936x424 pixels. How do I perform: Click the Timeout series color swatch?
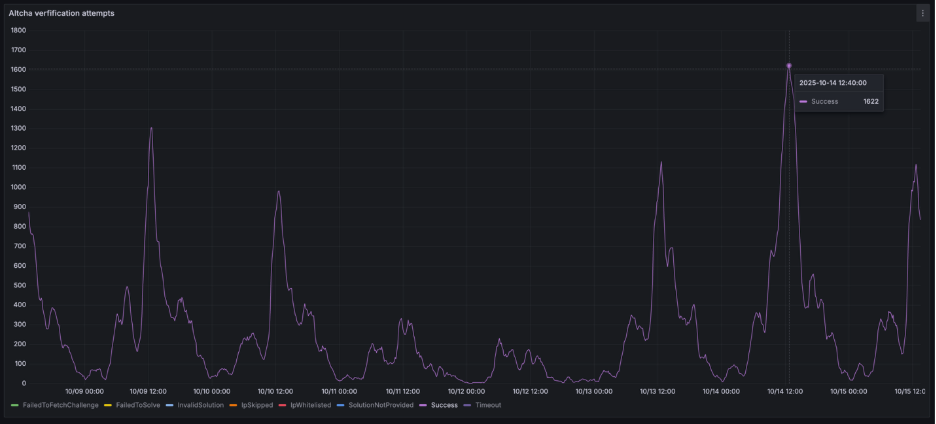468,405
